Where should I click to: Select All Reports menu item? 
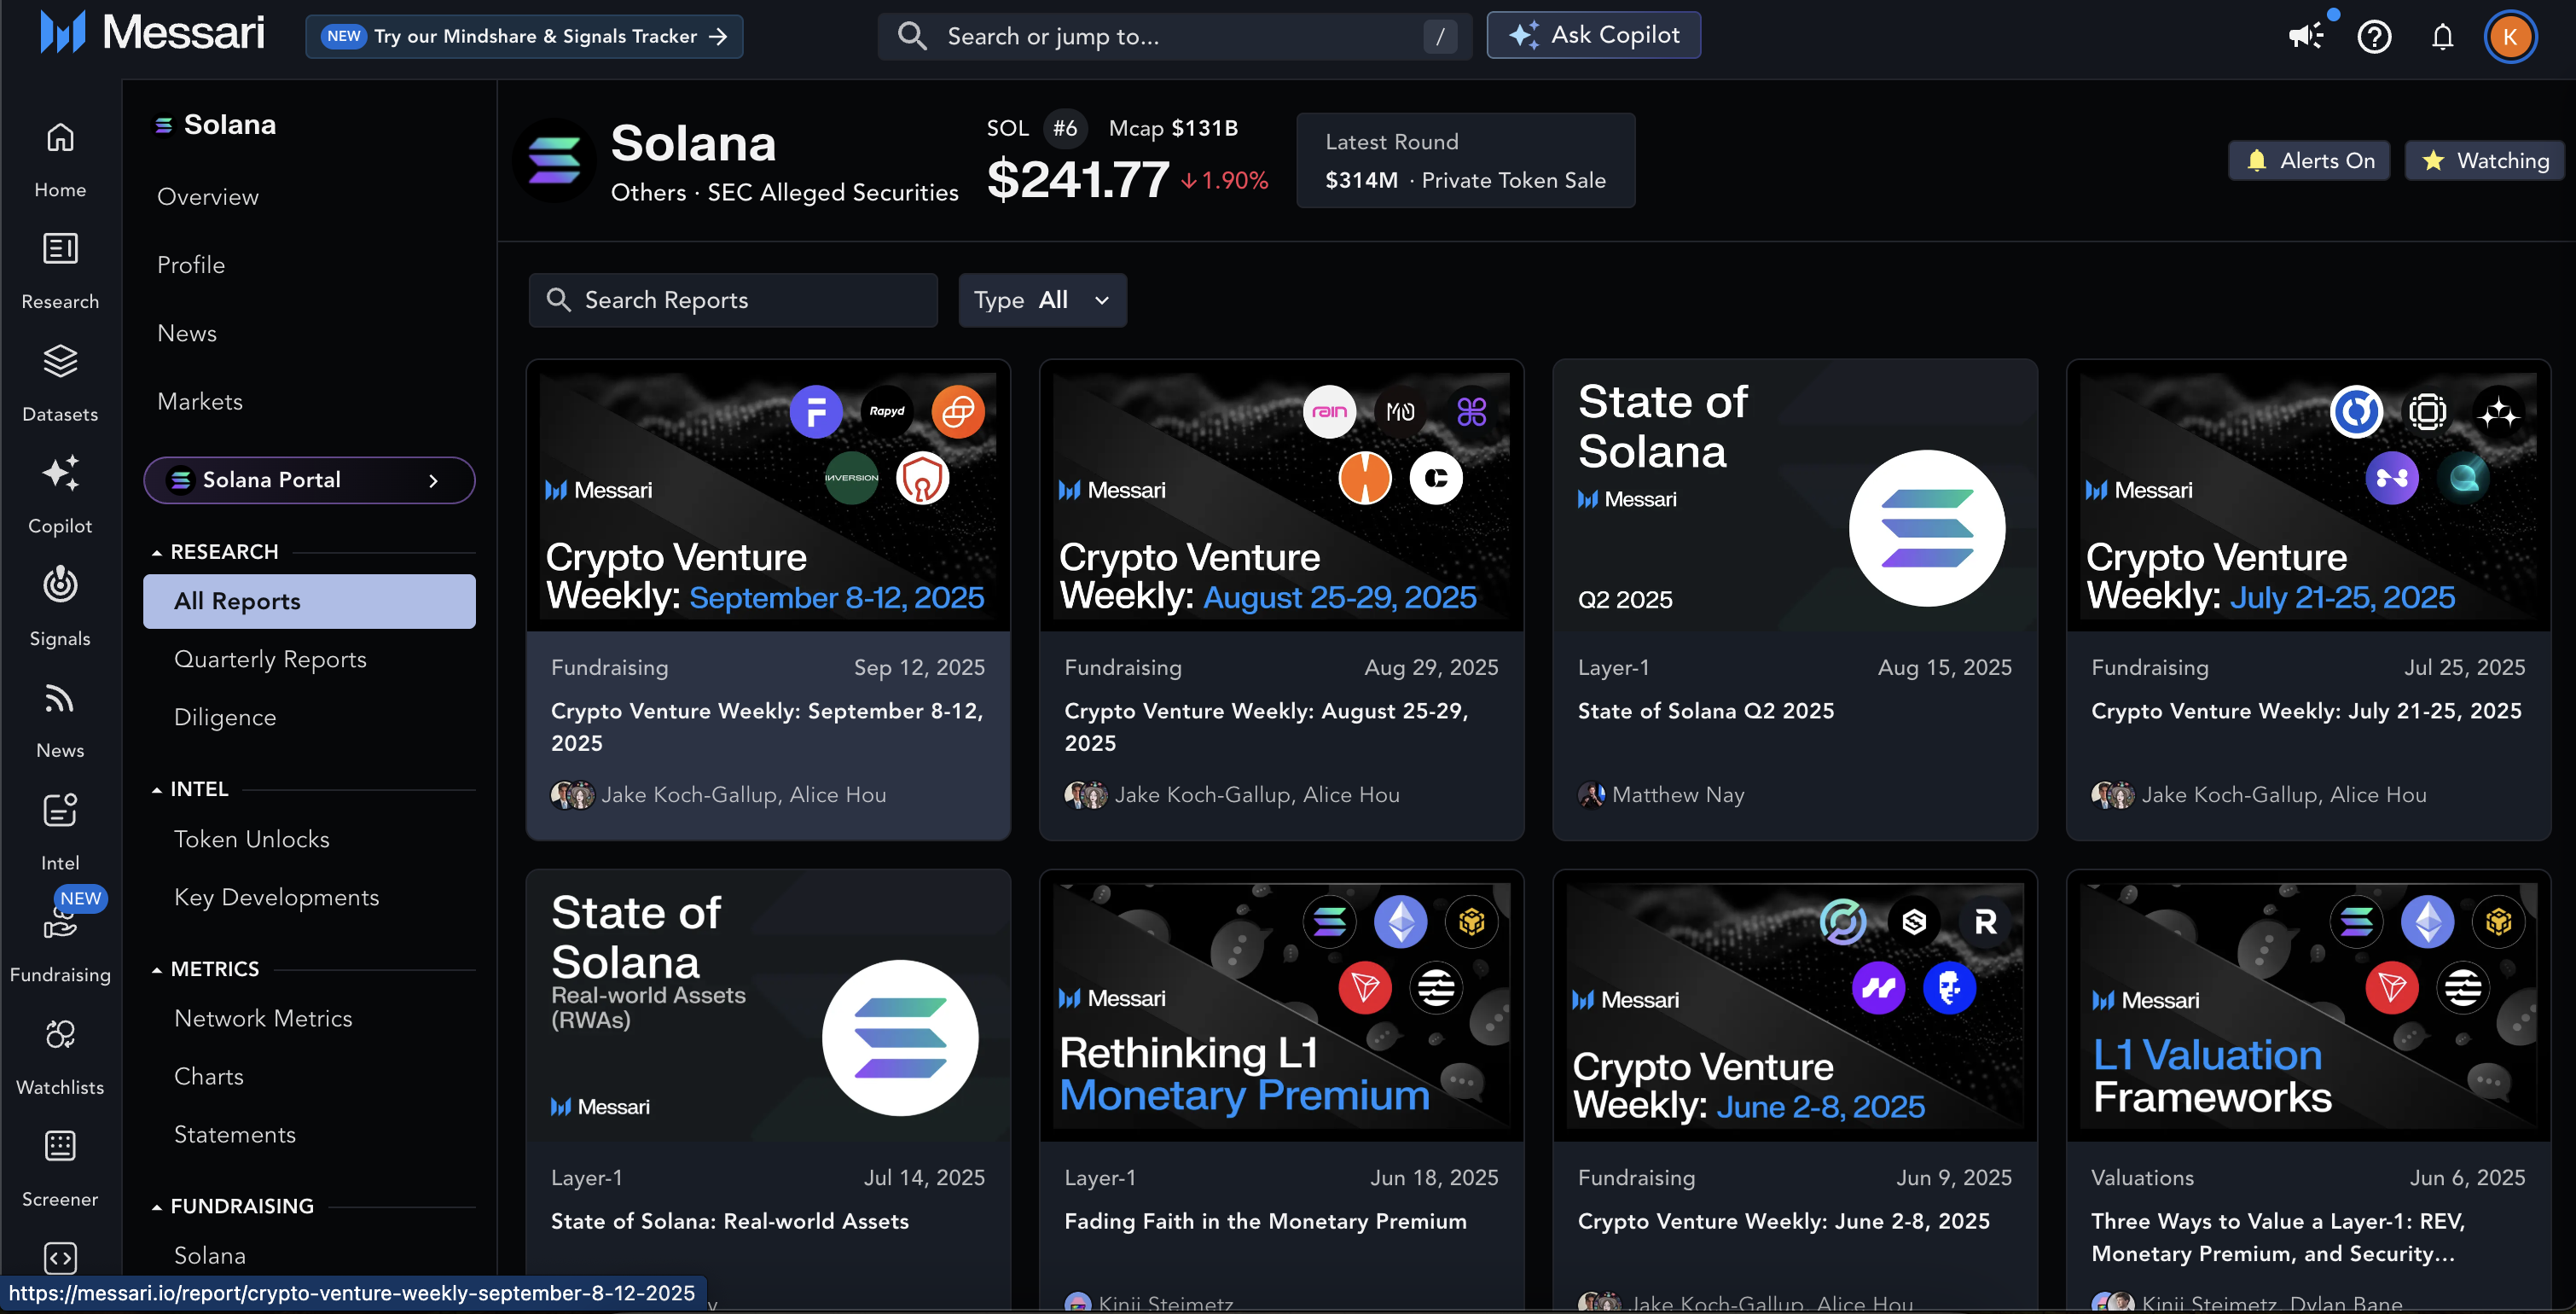309,601
